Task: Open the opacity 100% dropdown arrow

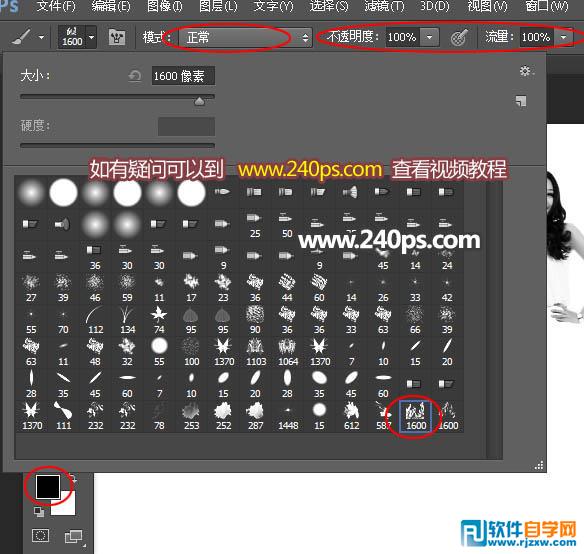Action: [429, 37]
